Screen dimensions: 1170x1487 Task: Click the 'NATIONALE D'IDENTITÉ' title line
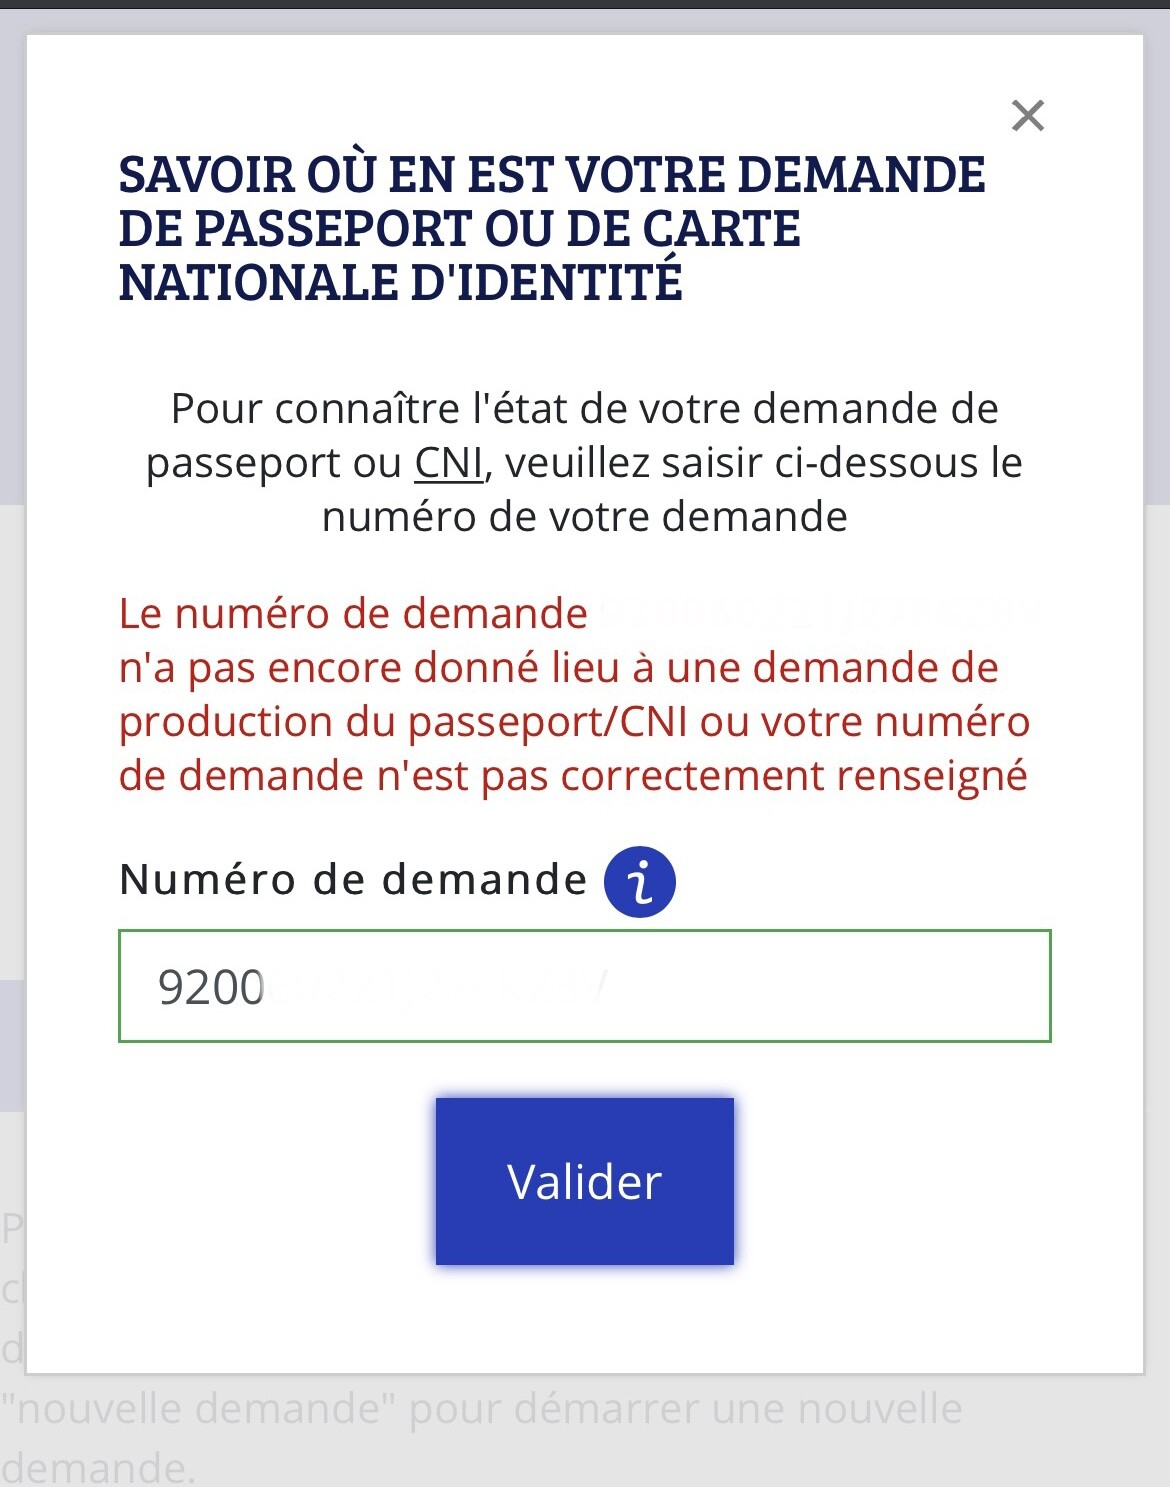[x=401, y=282]
